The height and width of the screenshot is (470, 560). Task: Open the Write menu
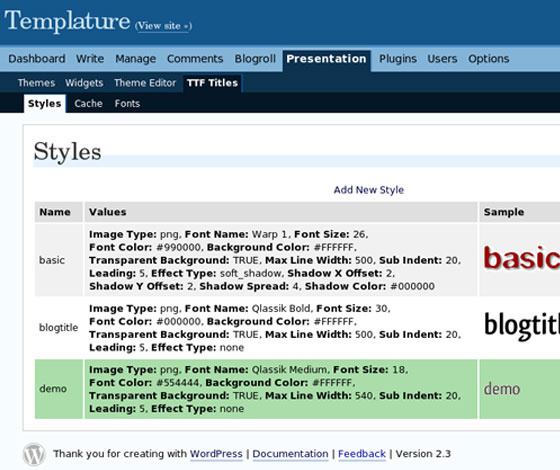[x=90, y=59]
